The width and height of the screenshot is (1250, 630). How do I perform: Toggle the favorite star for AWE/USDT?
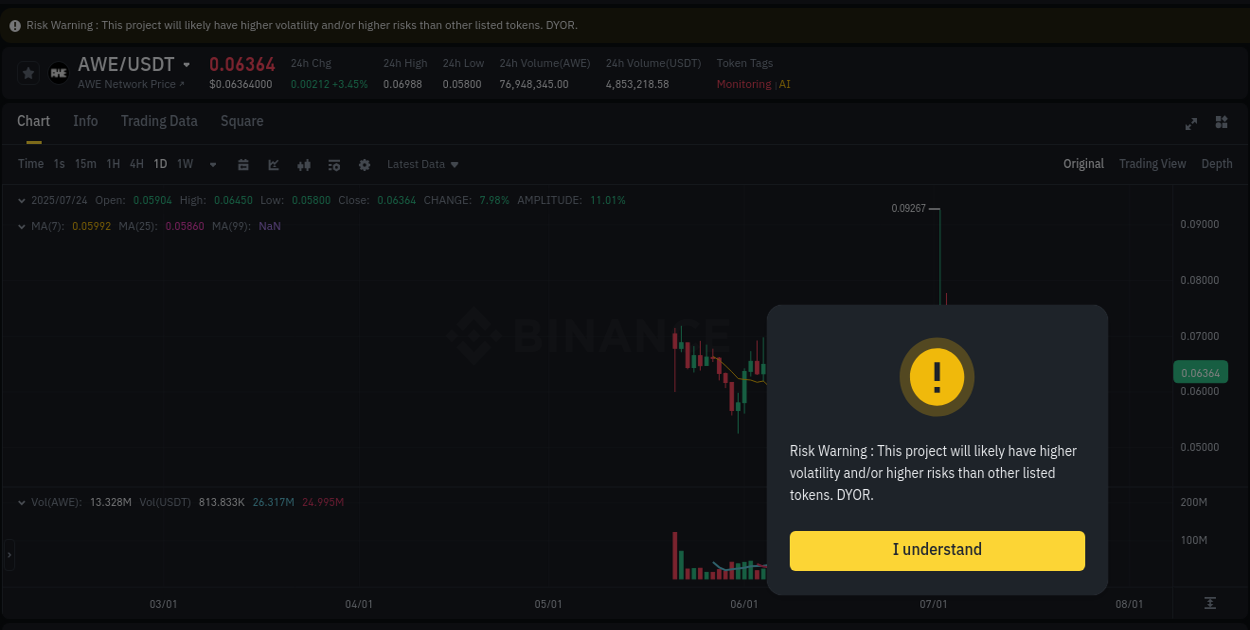click(x=27, y=72)
